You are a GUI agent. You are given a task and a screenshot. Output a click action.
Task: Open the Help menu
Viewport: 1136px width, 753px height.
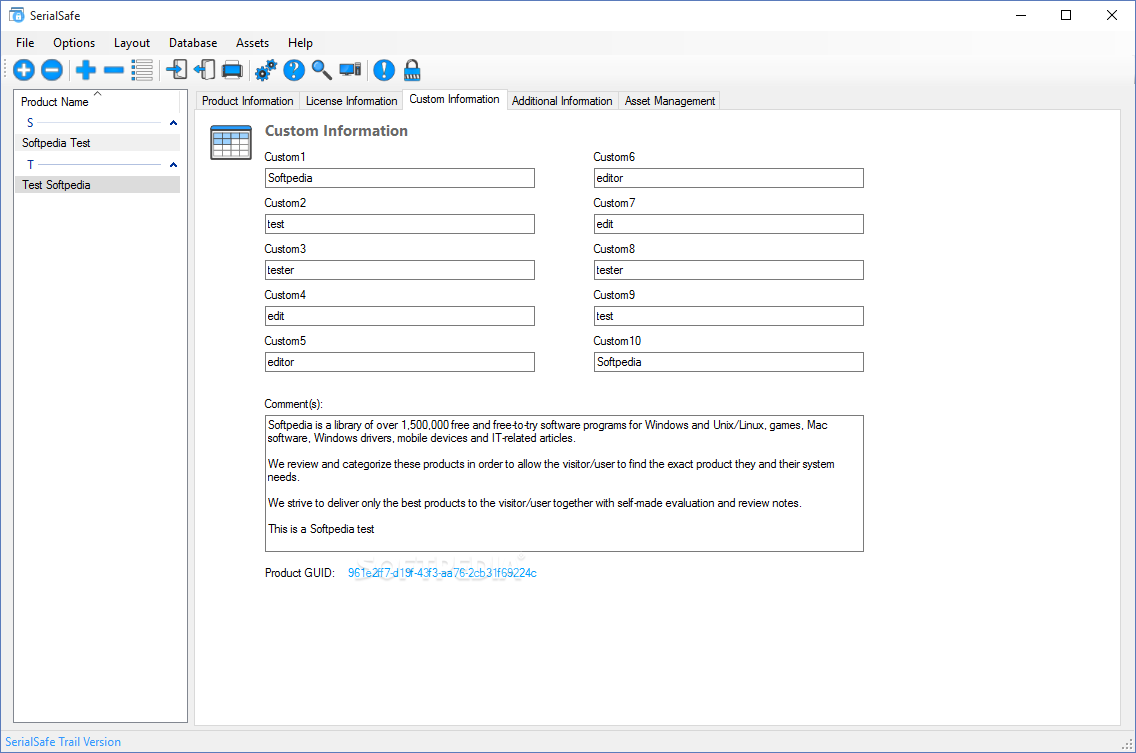[300, 43]
